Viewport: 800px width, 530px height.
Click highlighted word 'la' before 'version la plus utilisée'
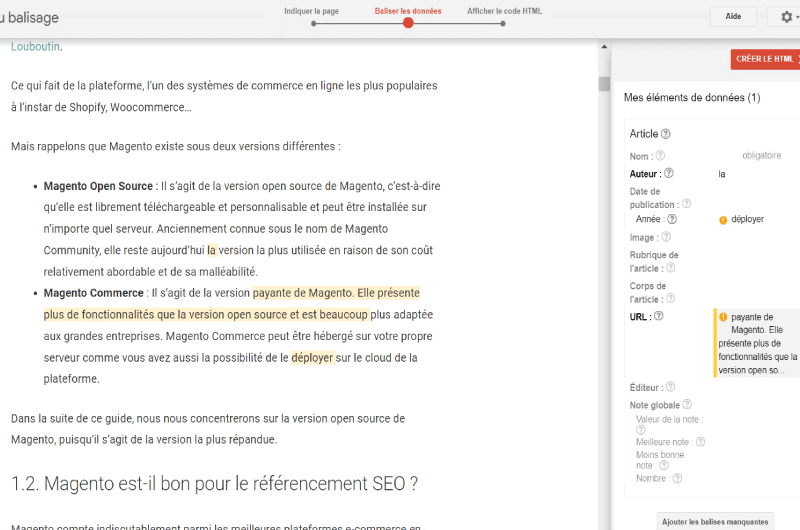click(x=212, y=250)
